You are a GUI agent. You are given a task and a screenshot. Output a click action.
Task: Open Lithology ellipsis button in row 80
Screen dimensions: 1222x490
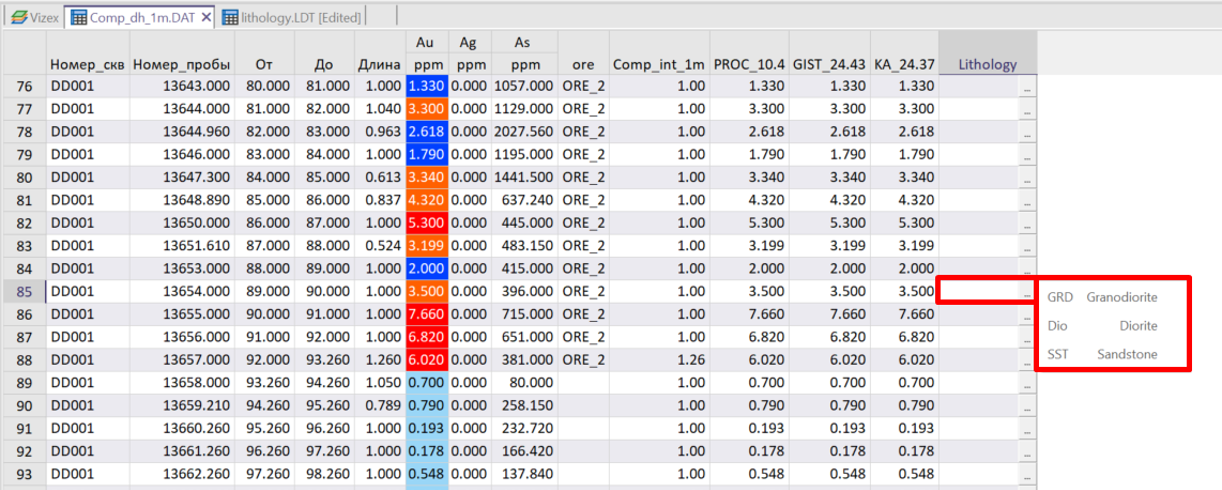click(1027, 178)
